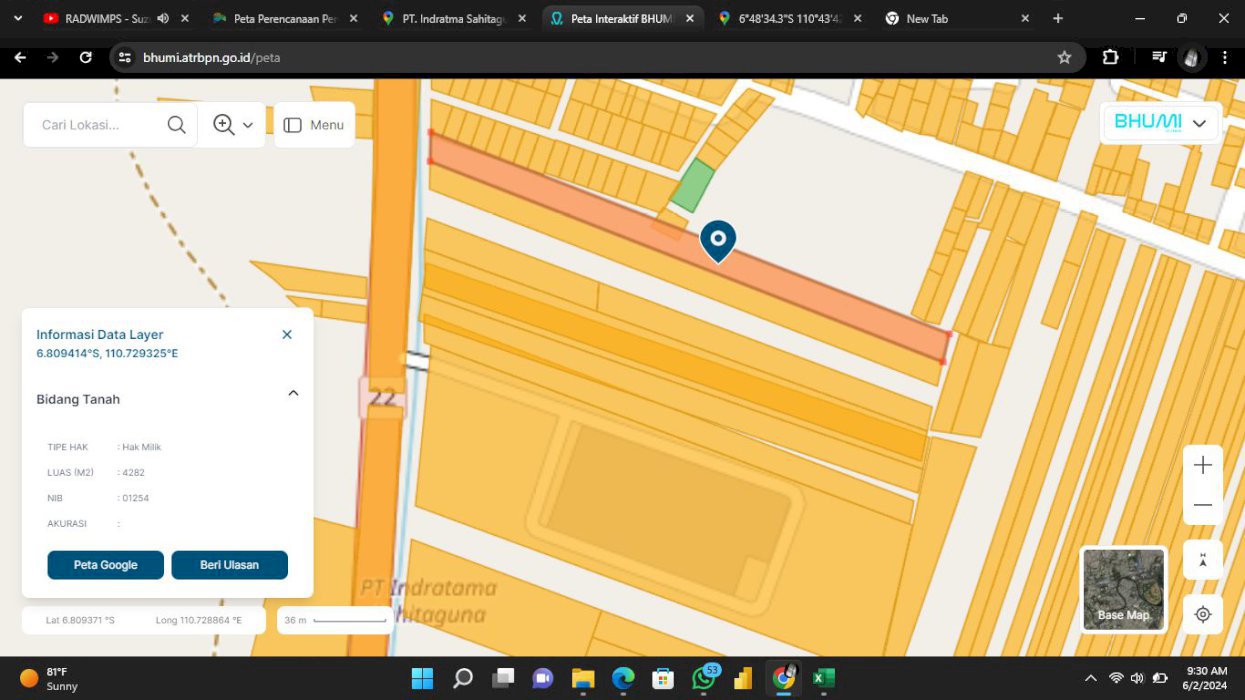Open WhatsApp from the taskbar
The image size is (1245, 700).
click(703, 679)
